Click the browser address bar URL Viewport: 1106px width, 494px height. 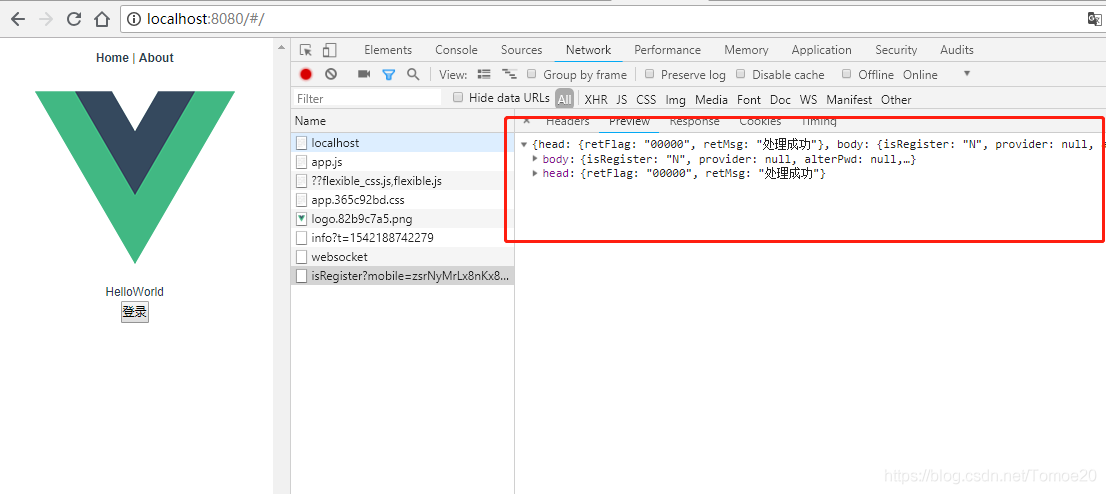click(205, 19)
